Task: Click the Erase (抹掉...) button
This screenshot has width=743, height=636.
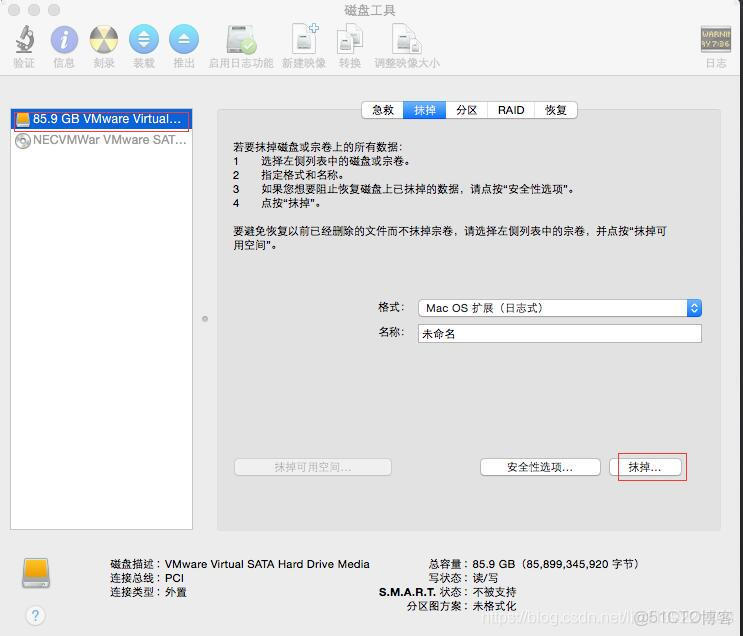Action: pyautogui.click(x=645, y=467)
